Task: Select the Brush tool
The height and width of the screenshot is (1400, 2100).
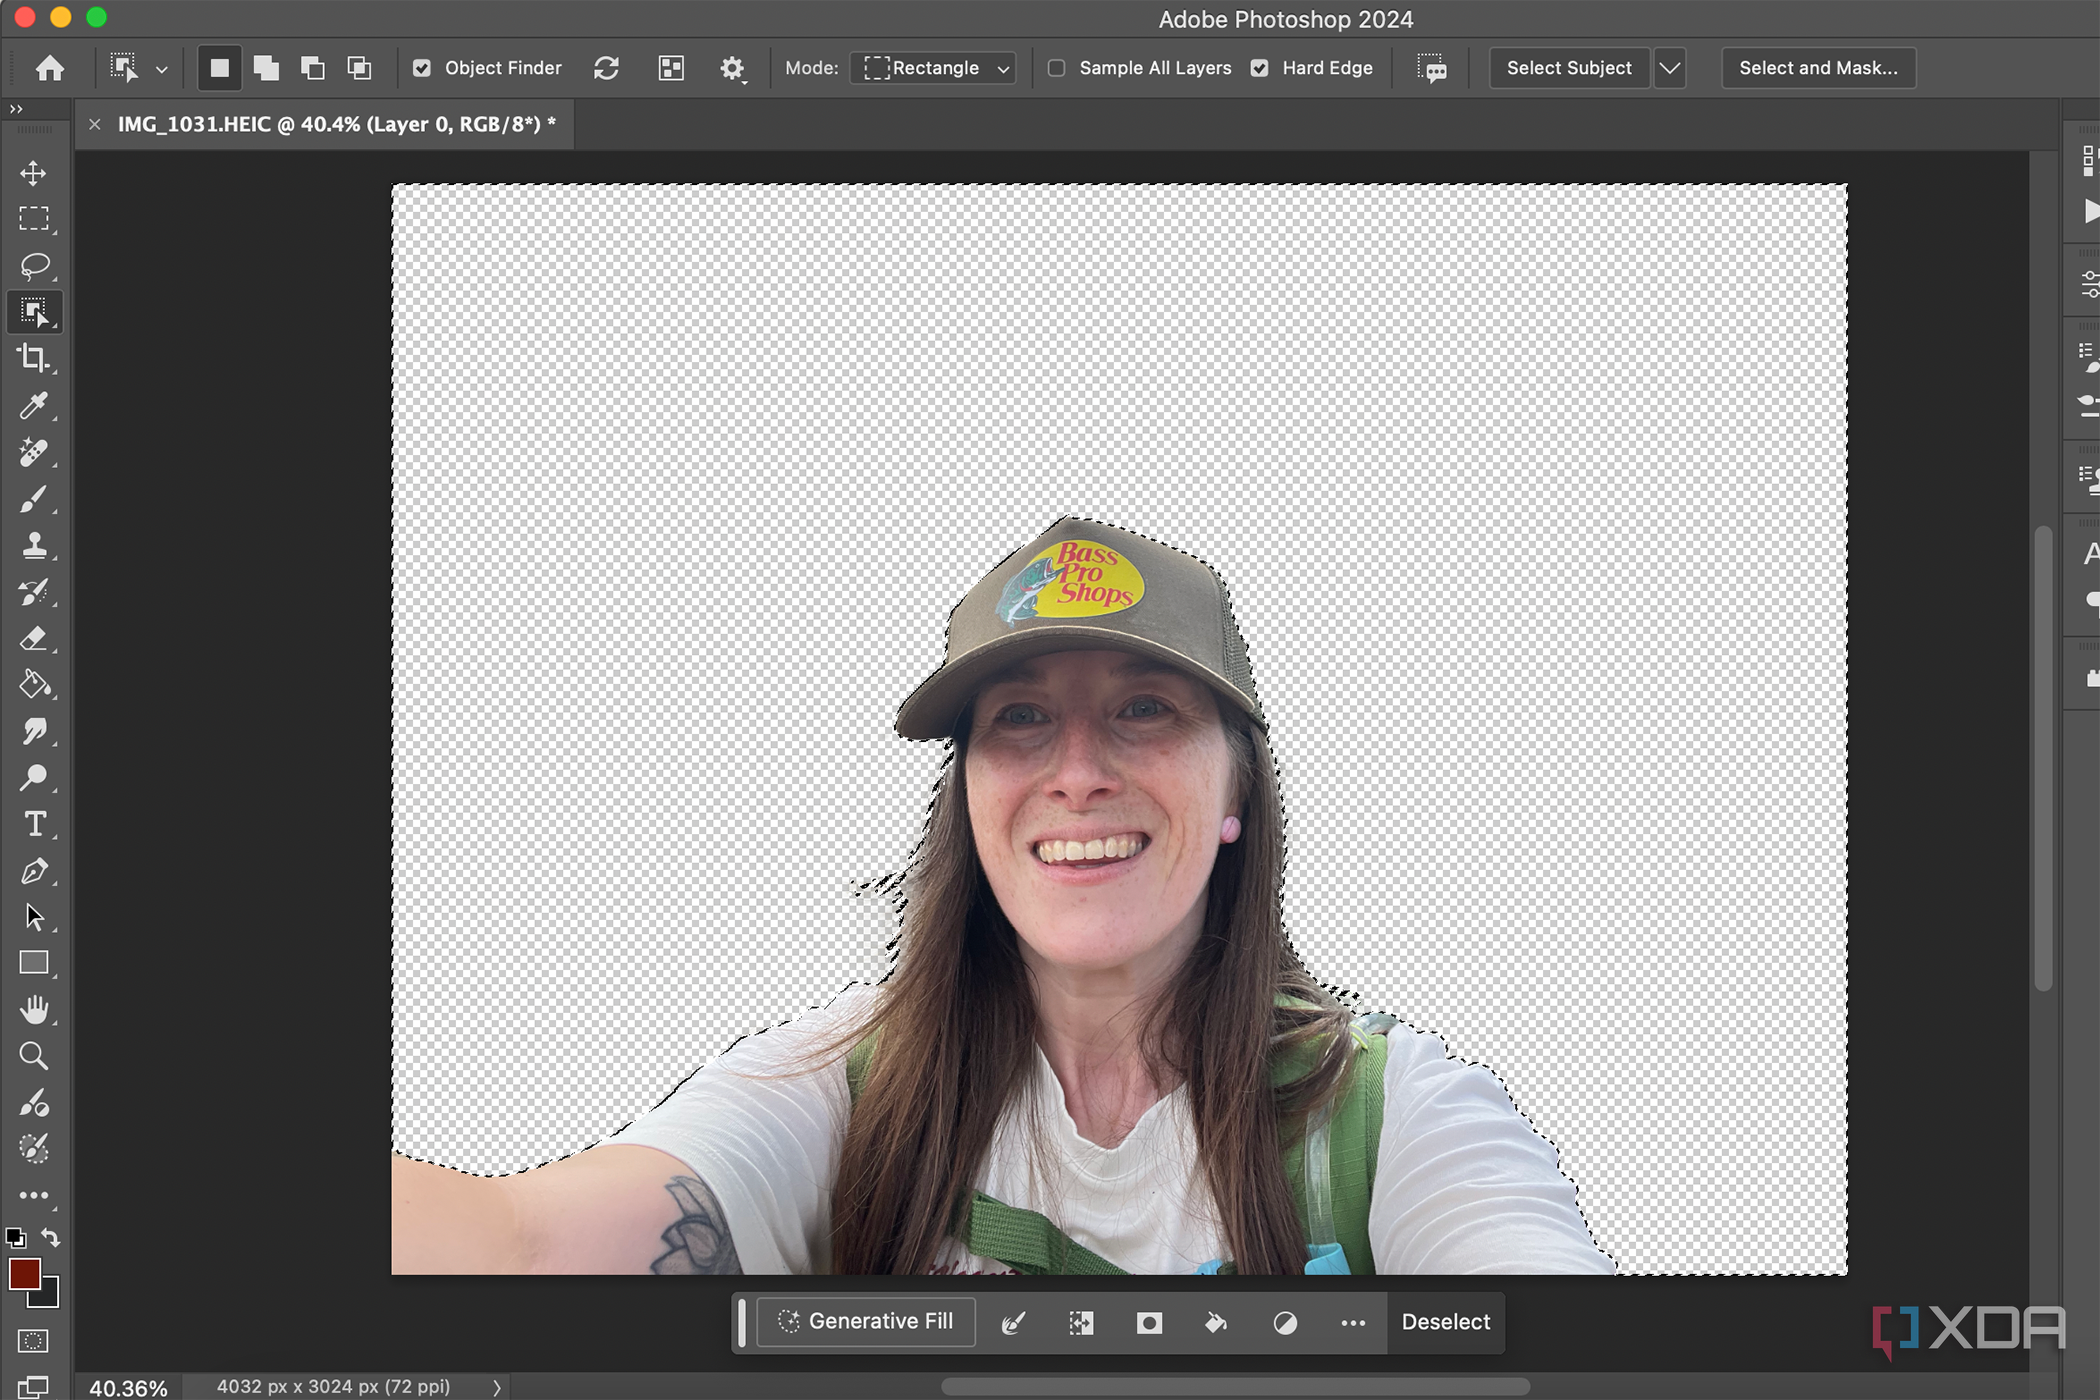Action: click(34, 498)
